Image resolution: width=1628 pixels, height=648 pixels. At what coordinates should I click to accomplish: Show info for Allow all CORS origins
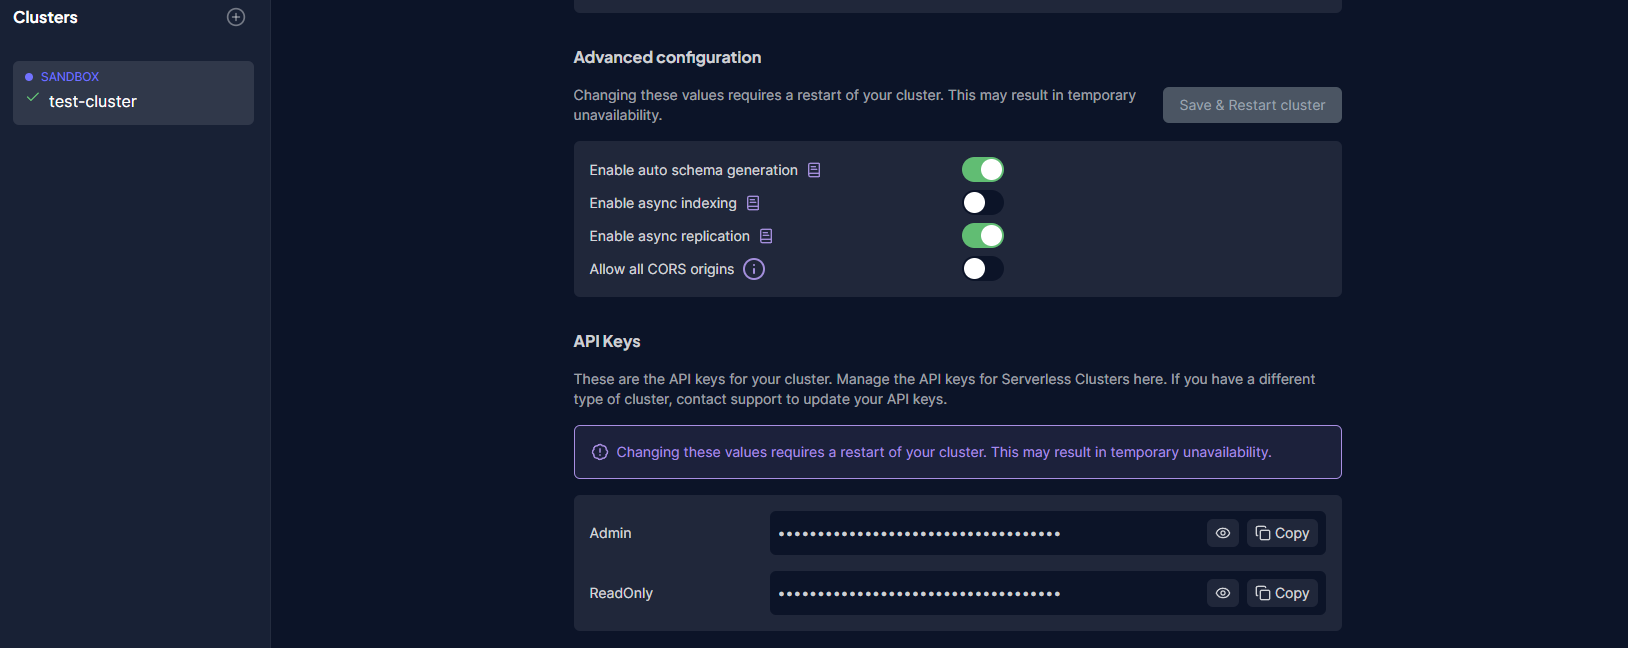point(754,269)
